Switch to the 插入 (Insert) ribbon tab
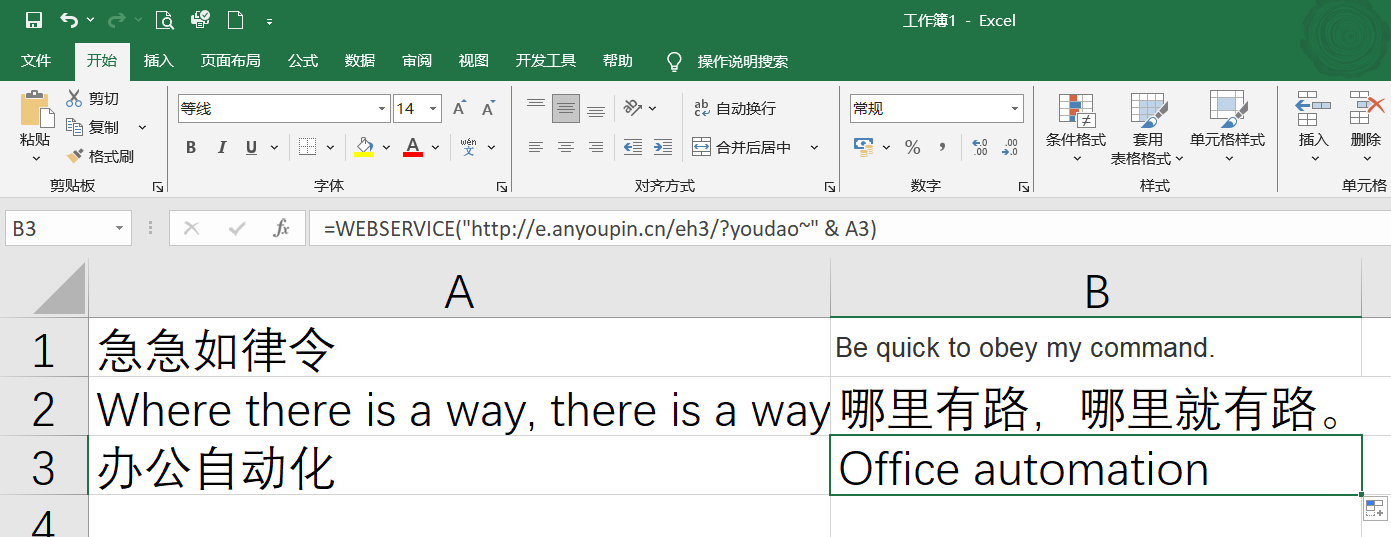 tap(158, 61)
